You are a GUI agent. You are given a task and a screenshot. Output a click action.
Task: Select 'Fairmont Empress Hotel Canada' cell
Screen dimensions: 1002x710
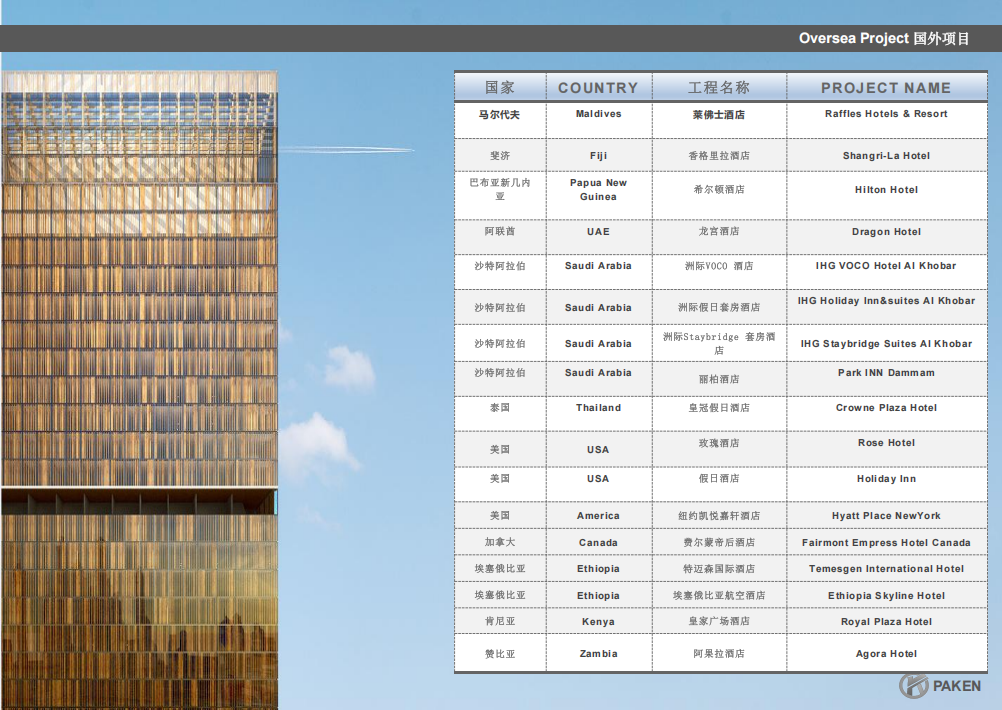[886, 542]
